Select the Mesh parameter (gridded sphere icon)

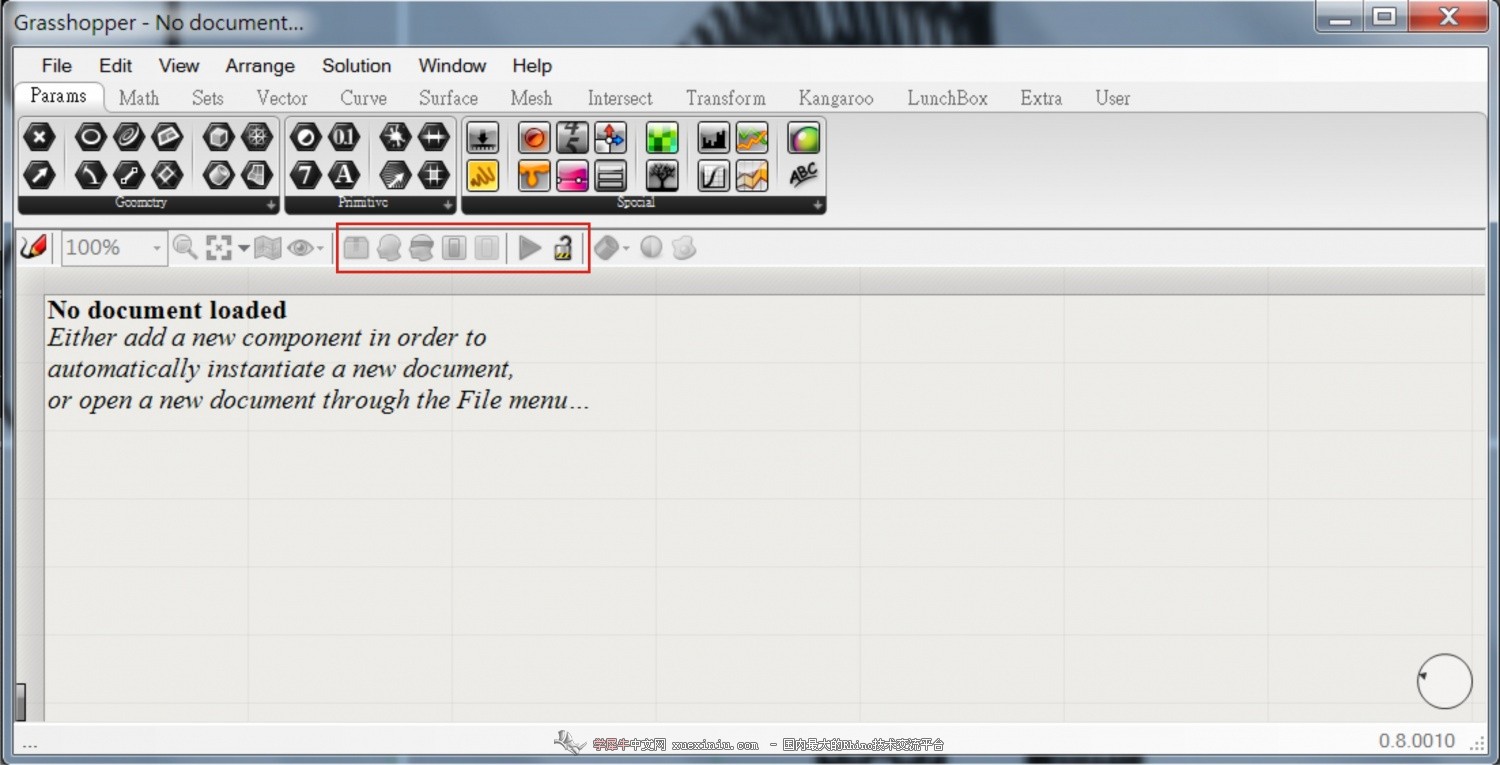click(257, 137)
